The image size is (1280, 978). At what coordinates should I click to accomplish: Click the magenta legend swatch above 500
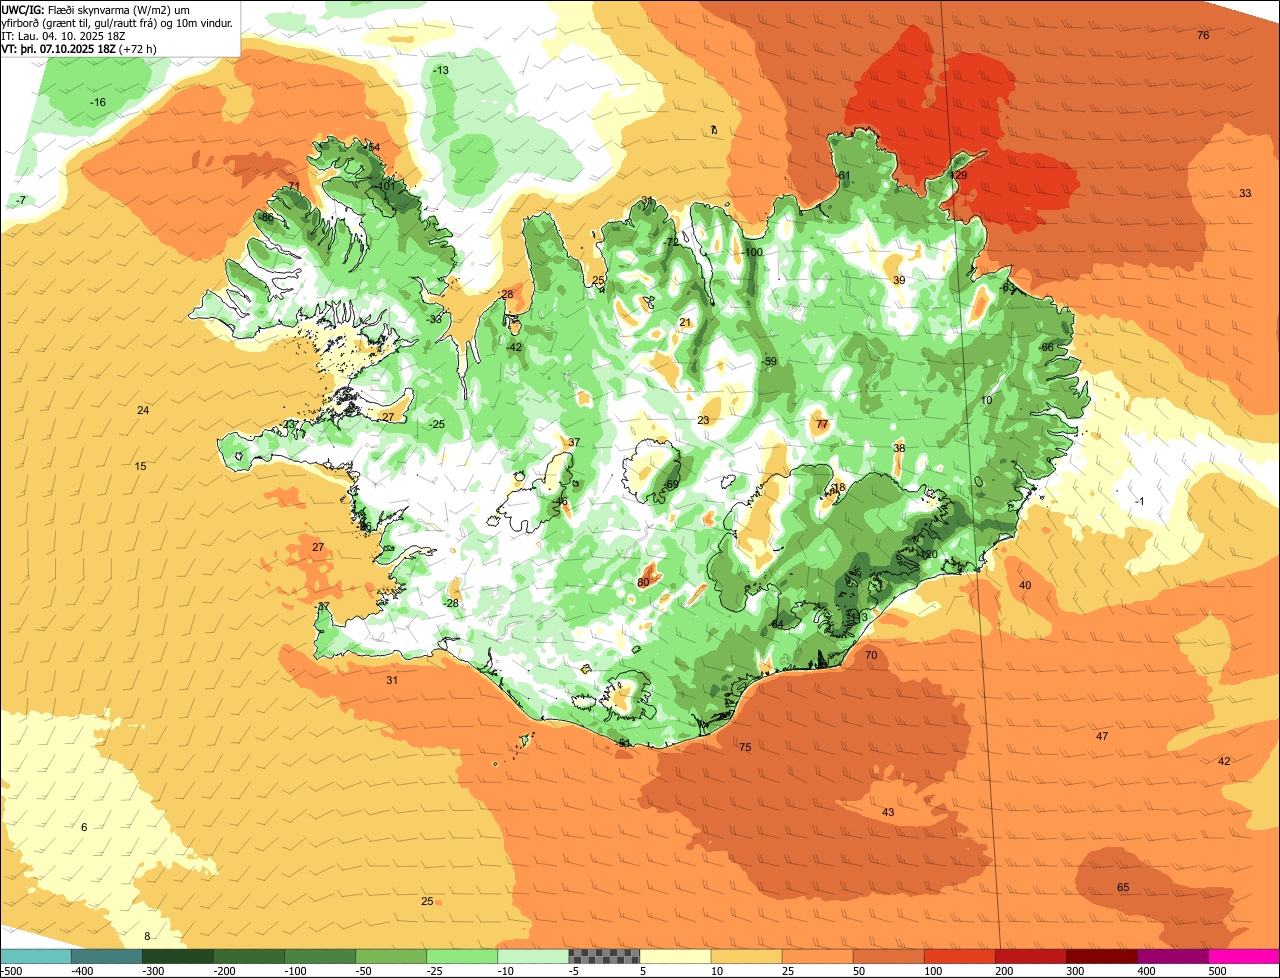coord(1243,956)
